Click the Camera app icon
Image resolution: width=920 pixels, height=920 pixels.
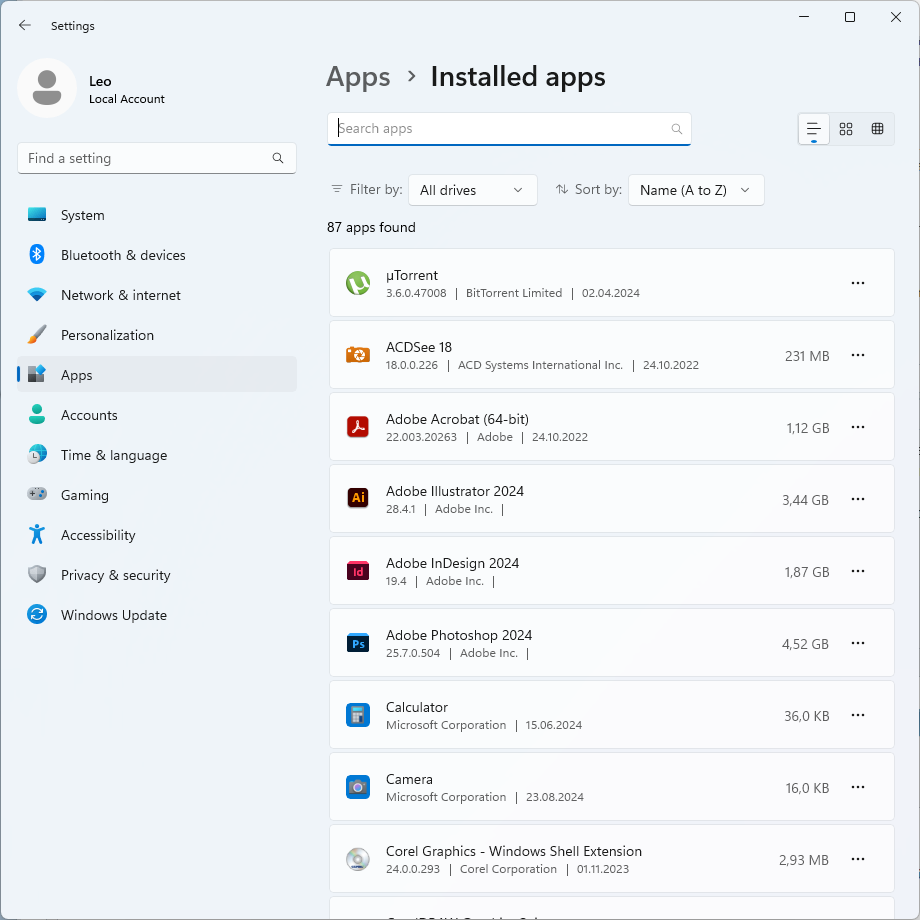(x=357, y=787)
